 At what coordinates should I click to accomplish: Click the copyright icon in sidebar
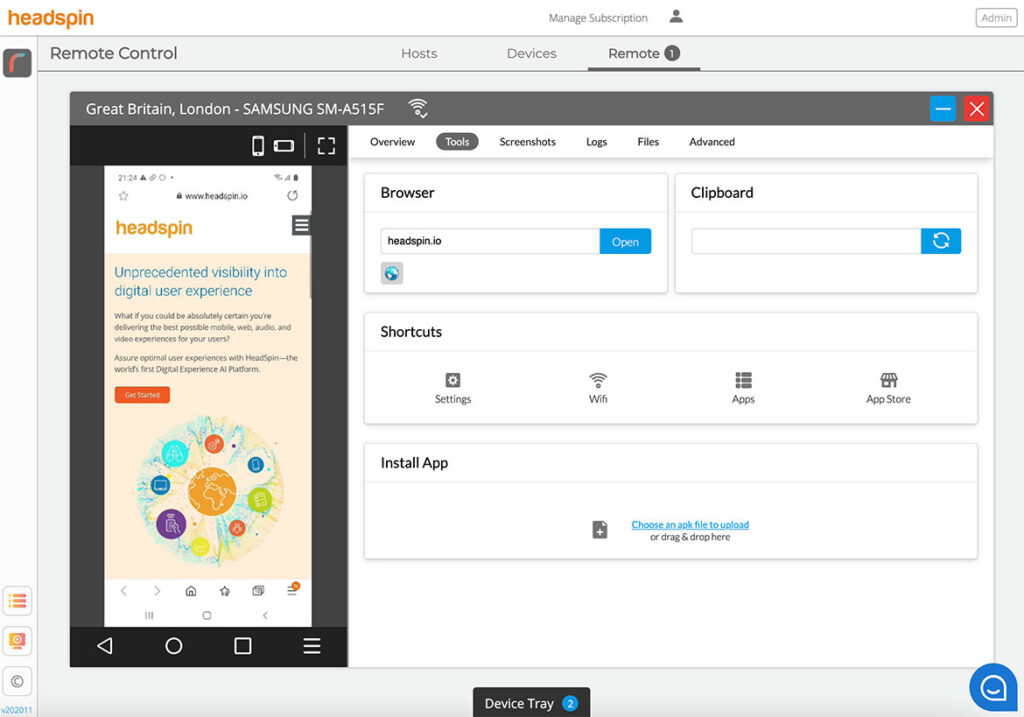click(18, 682)
